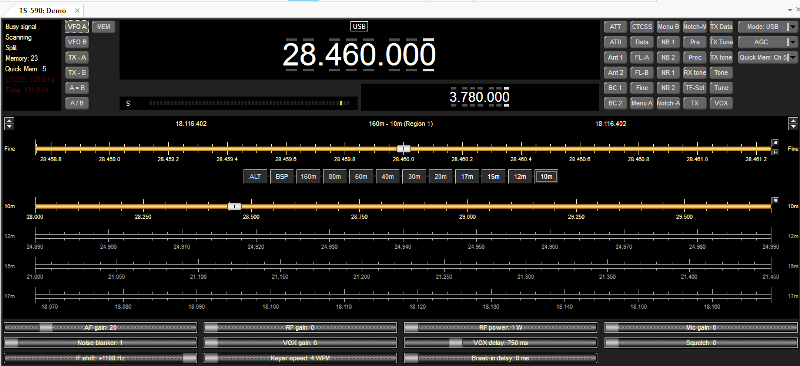
Task: Click the up/down stepper at top left of band display
Action: (9, 124)
